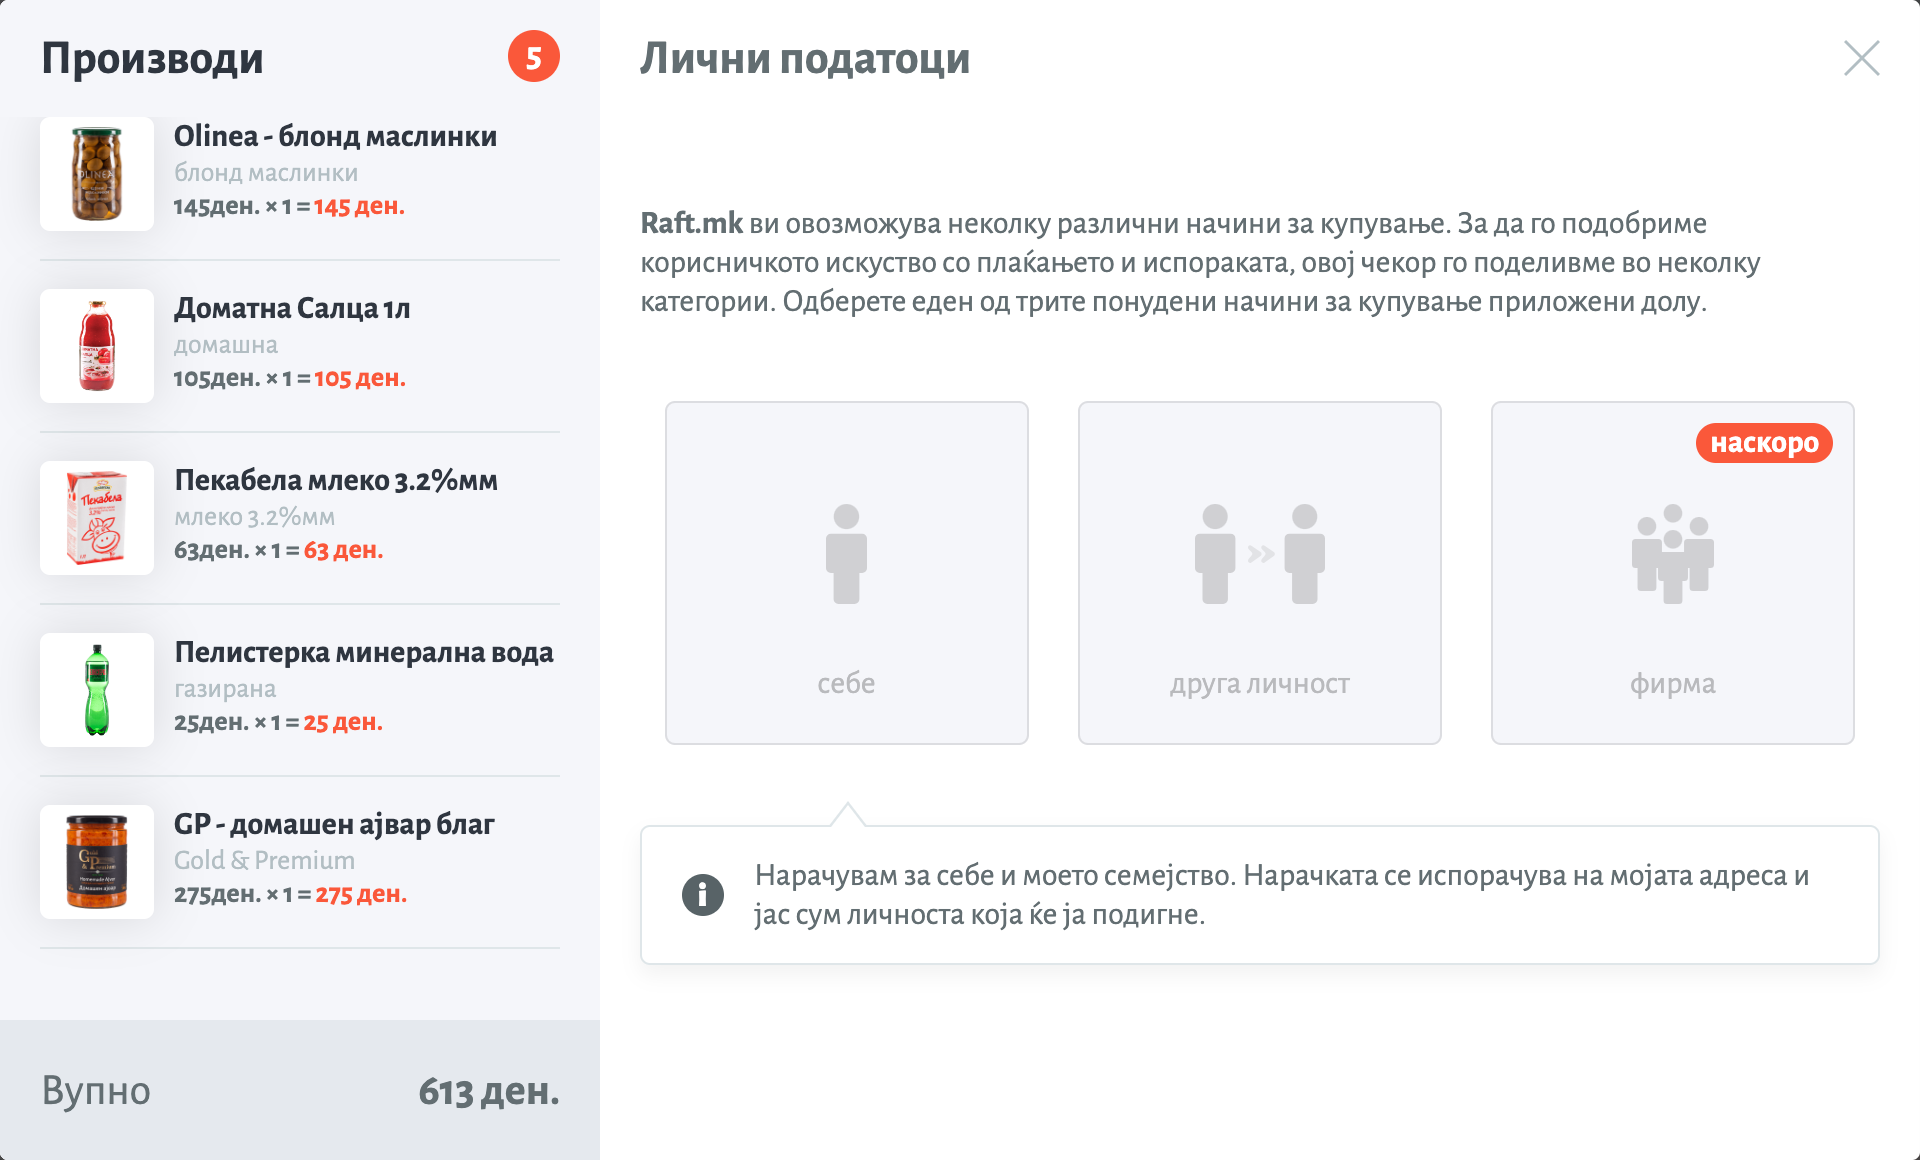Click the 145 ден. price total

pos(359,207)
